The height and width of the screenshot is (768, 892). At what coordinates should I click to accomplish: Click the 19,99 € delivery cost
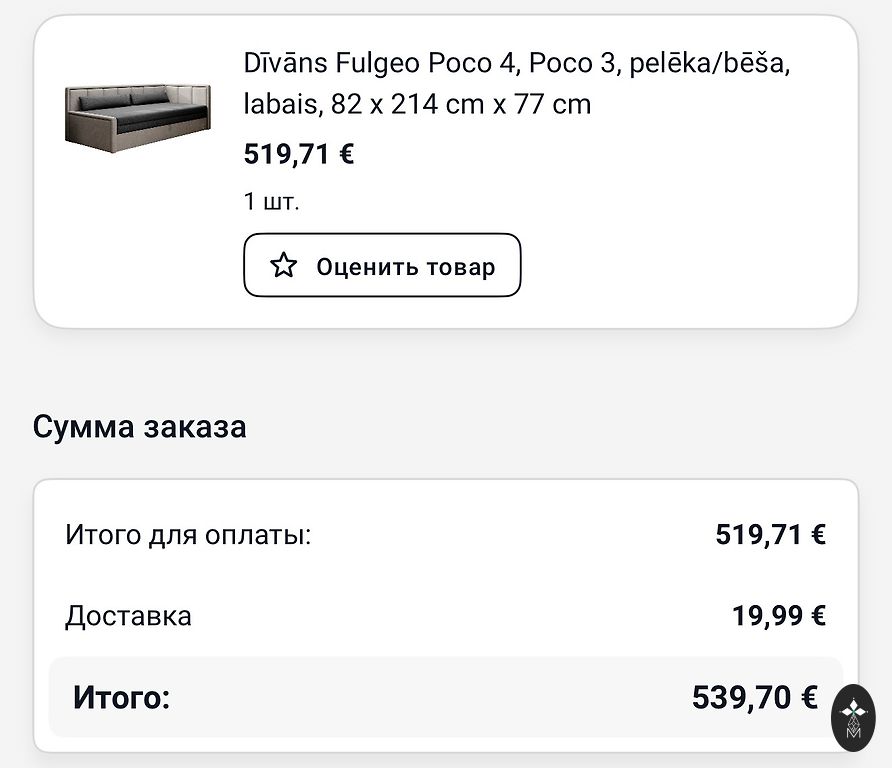click(x=778, y=616)
